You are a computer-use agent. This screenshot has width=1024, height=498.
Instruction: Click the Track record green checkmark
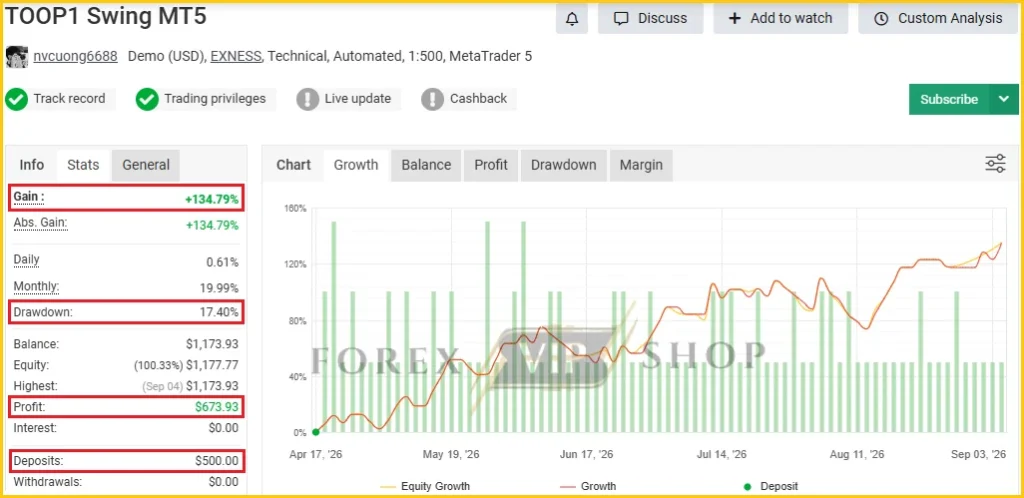tap(16, 99)
